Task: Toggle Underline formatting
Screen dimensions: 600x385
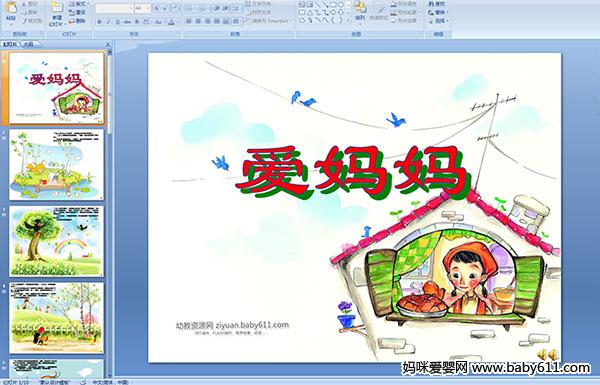Action: click(x=117, y=22)
